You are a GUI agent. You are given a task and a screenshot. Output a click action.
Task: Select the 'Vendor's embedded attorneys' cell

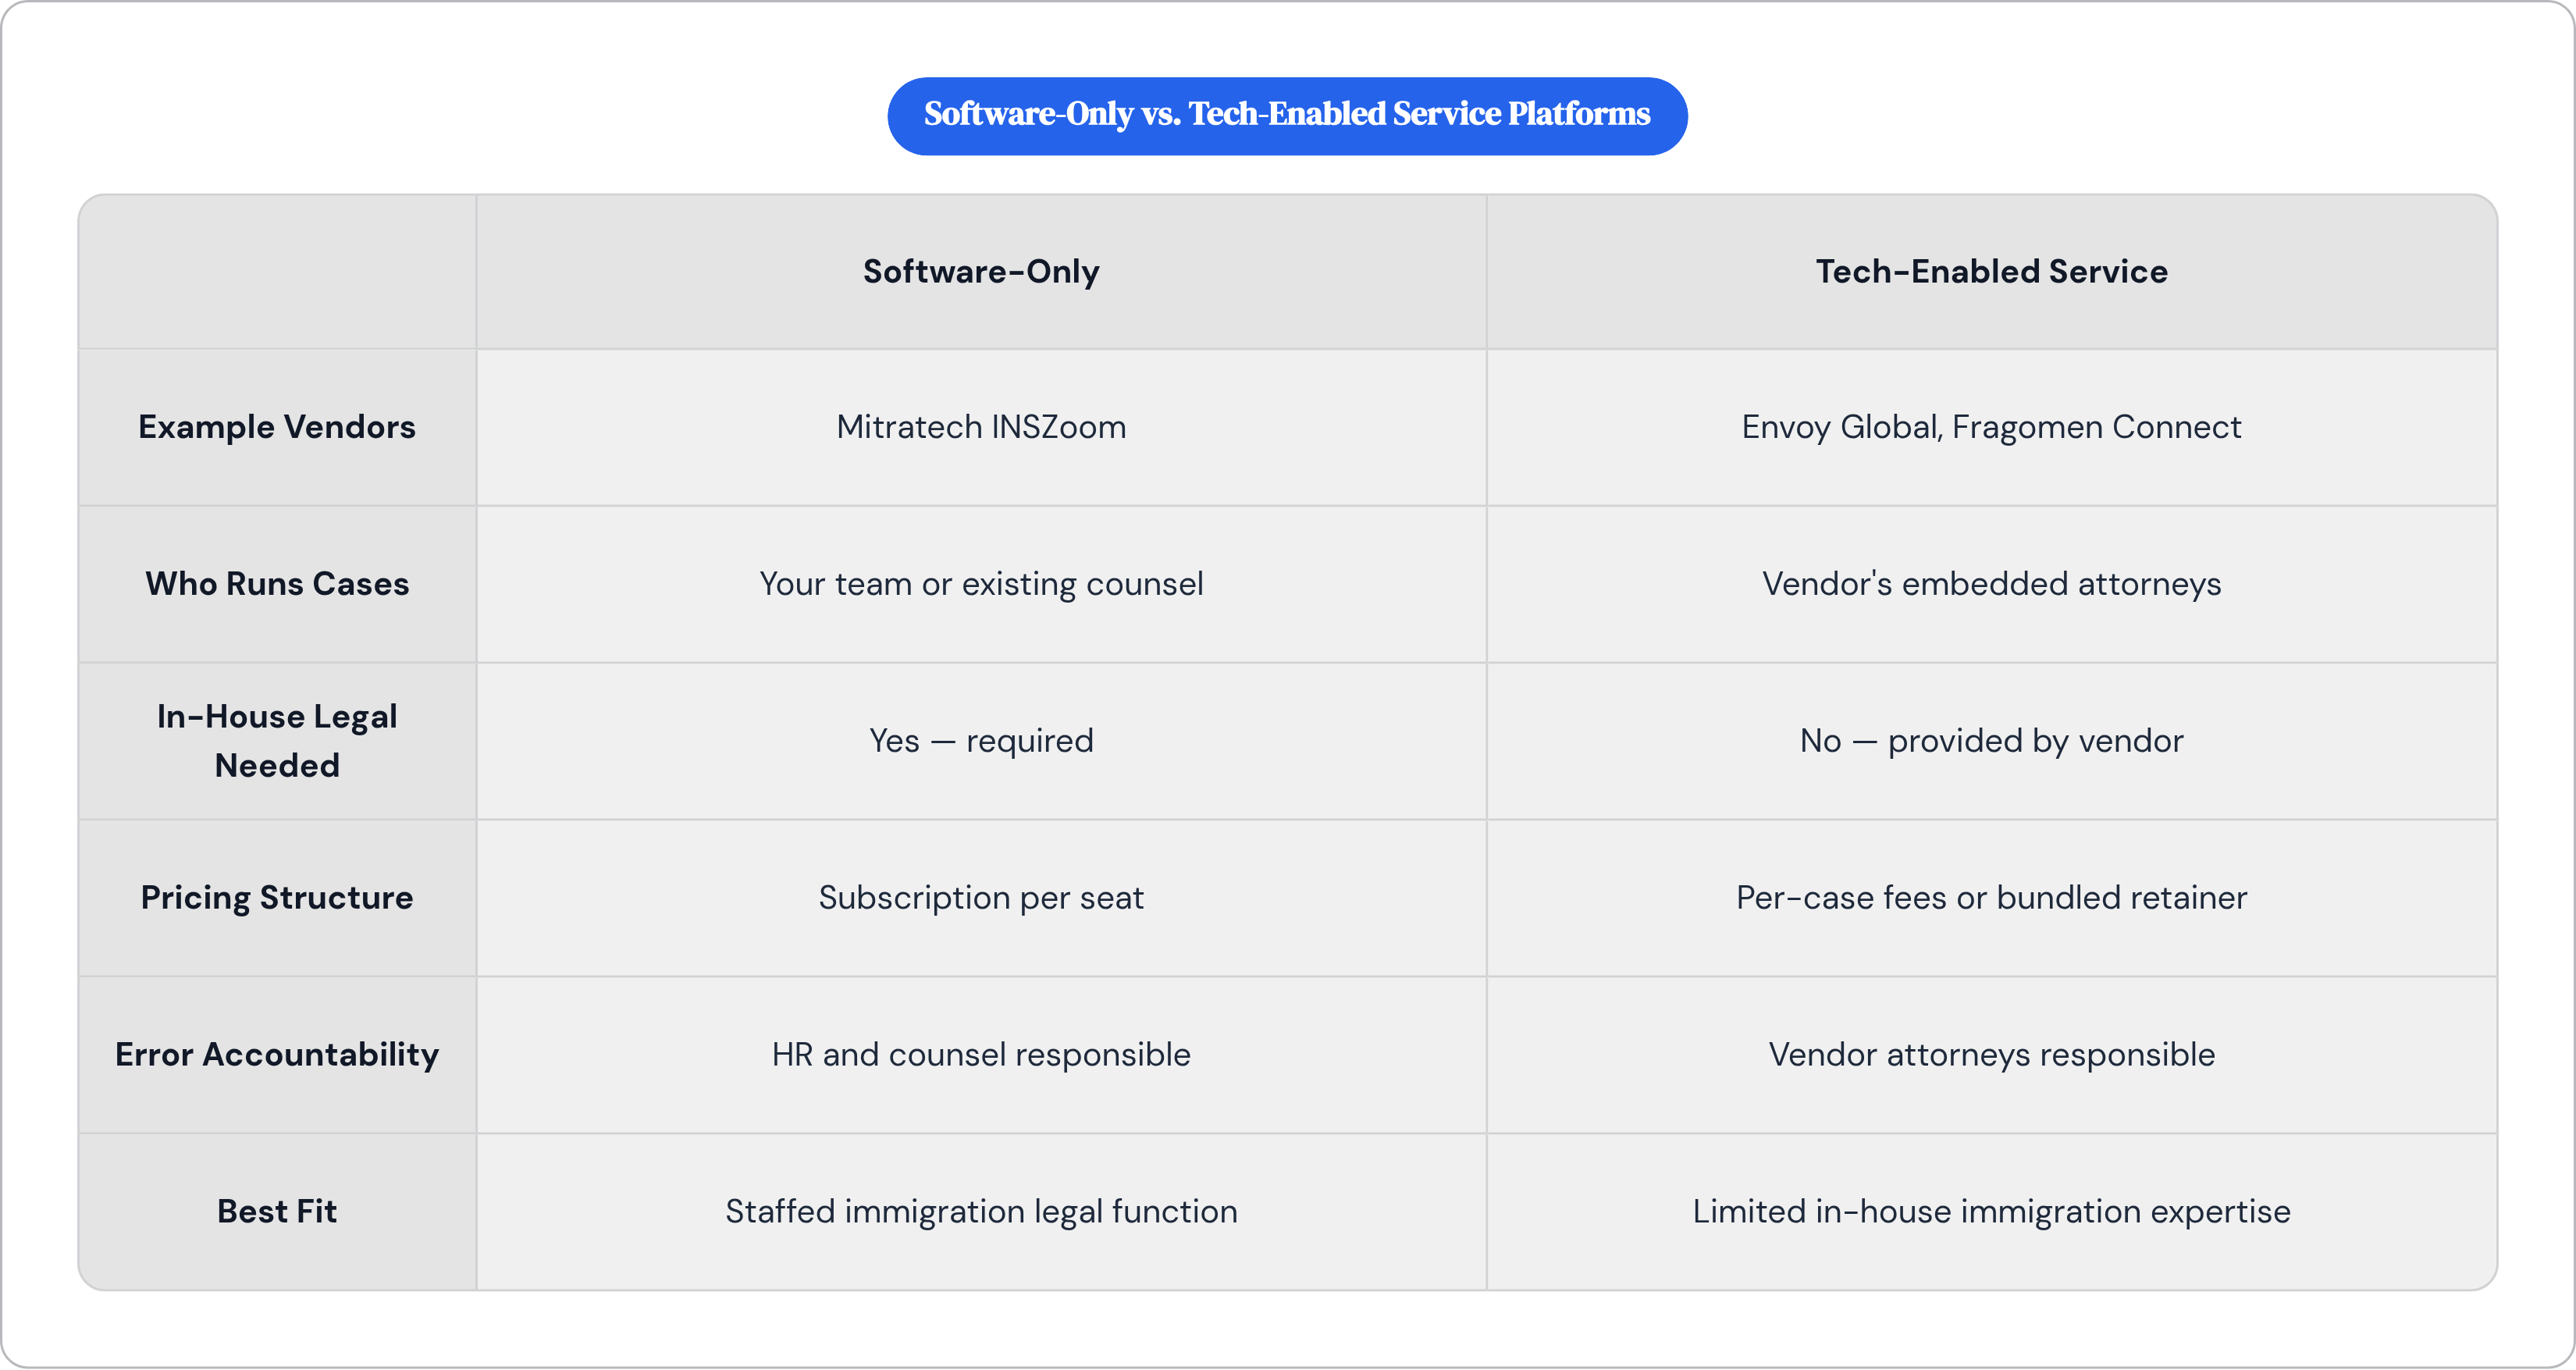1991,584
